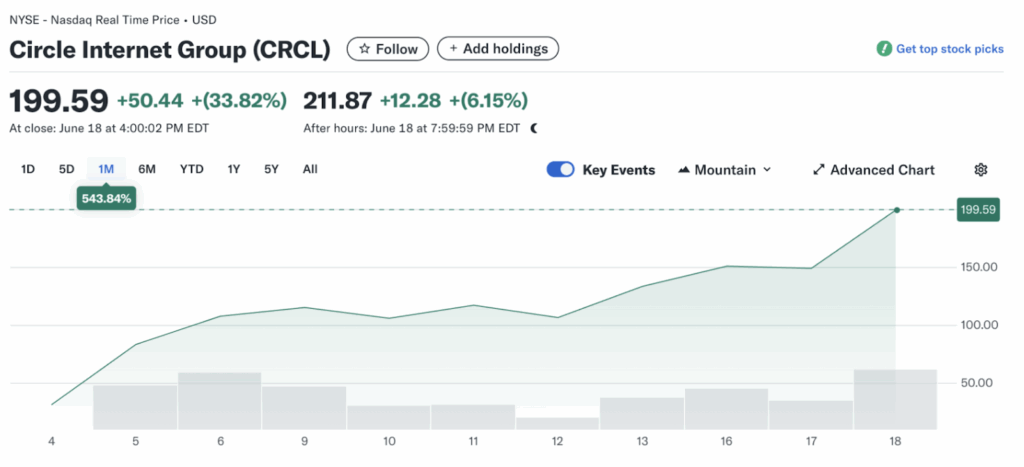Select the 1D time range tab
The height and width of the screenshot is (467, 1024).
pos(28,169)
